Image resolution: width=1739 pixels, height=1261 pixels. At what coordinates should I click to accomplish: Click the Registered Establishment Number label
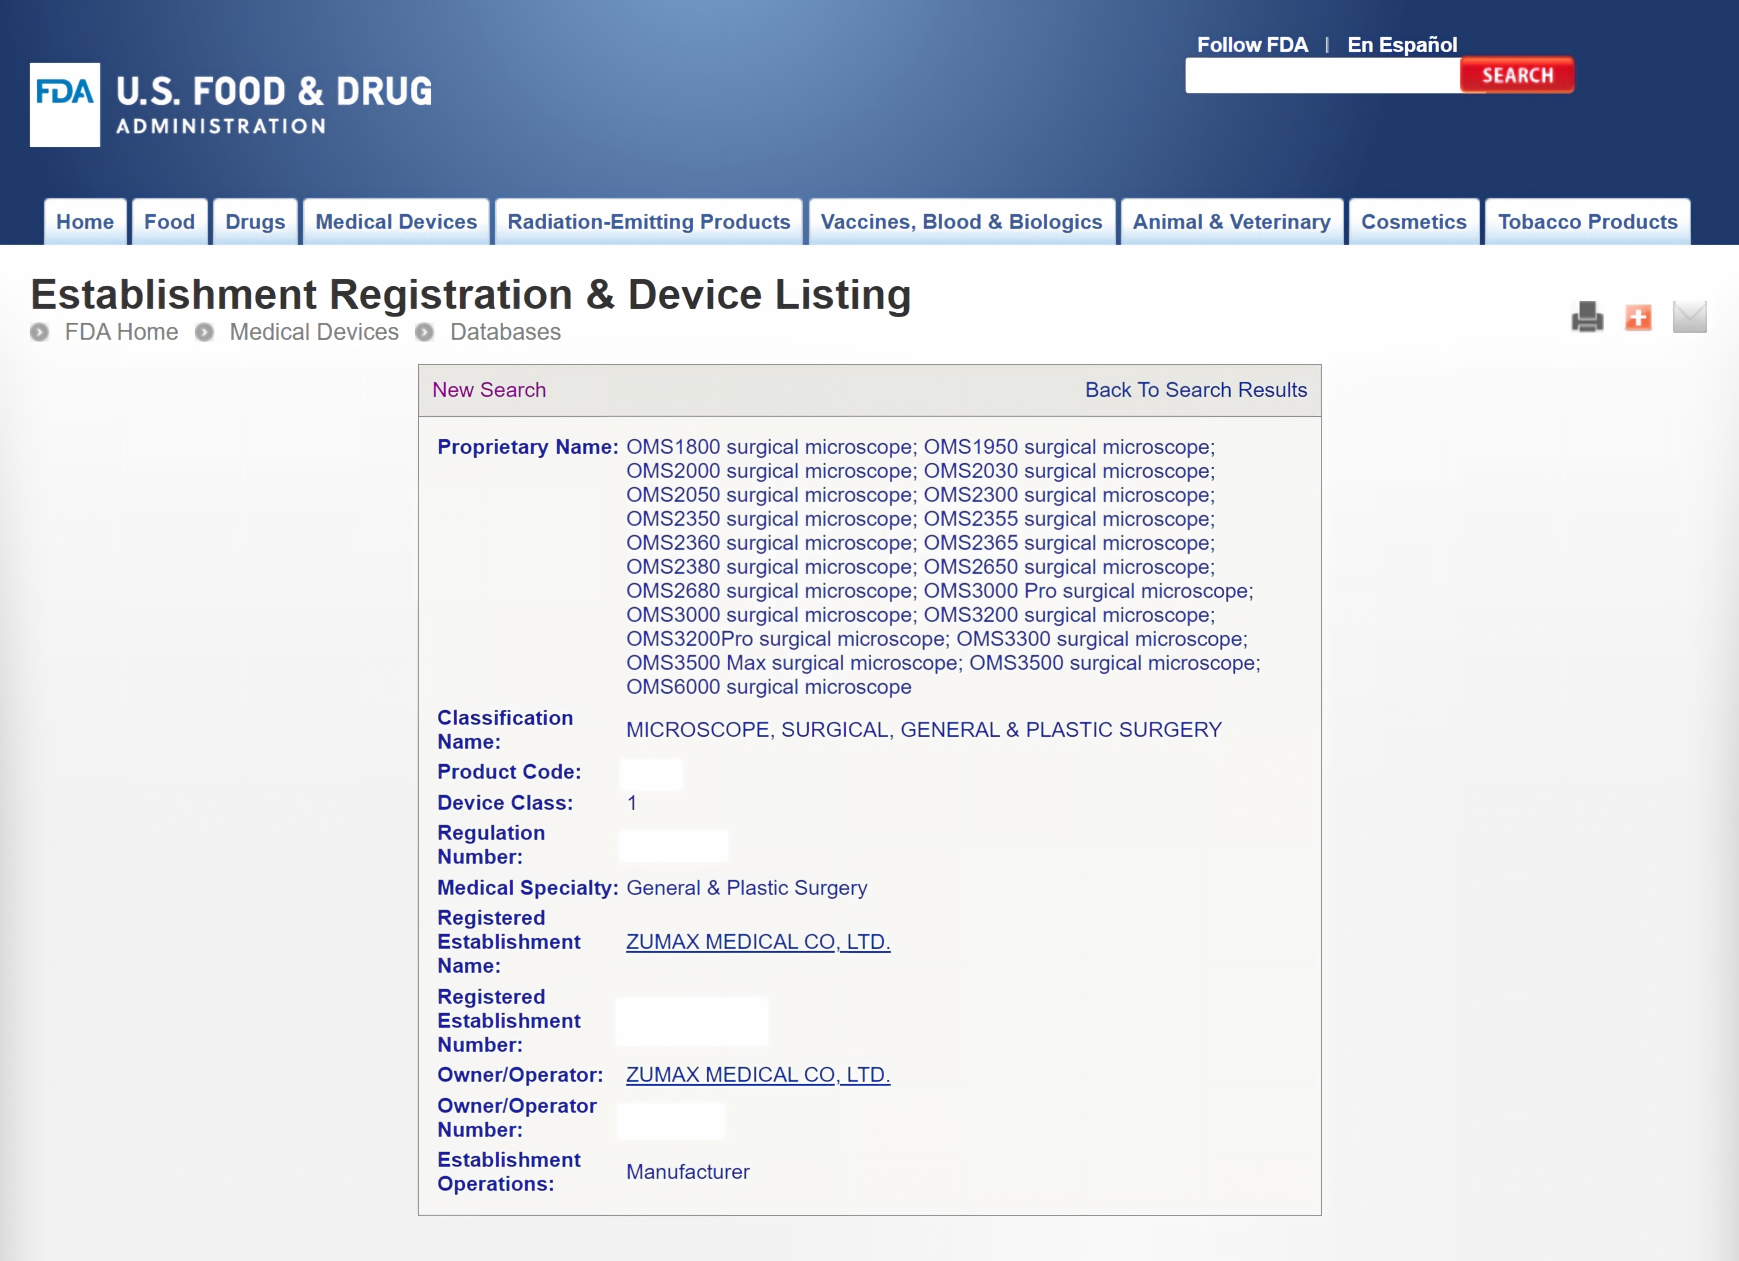coord(509,1021)
